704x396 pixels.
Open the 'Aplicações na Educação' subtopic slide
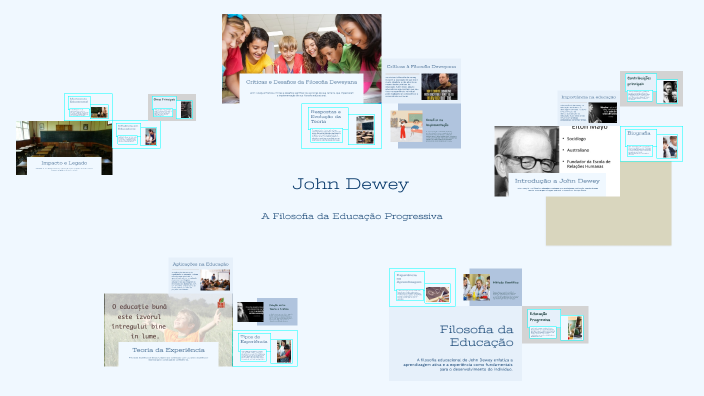[x=201, y=275]
